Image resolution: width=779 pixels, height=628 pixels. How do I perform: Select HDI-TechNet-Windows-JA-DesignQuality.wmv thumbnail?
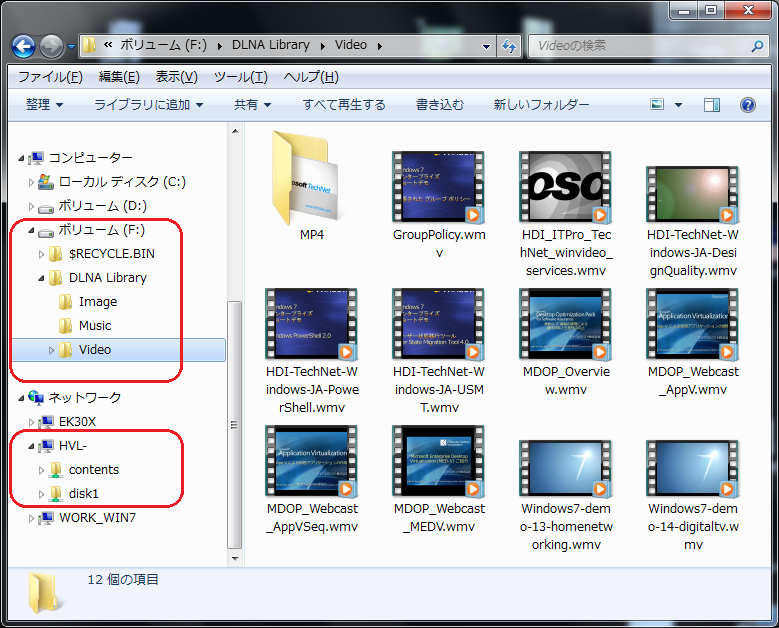click(x=693, y=194)
